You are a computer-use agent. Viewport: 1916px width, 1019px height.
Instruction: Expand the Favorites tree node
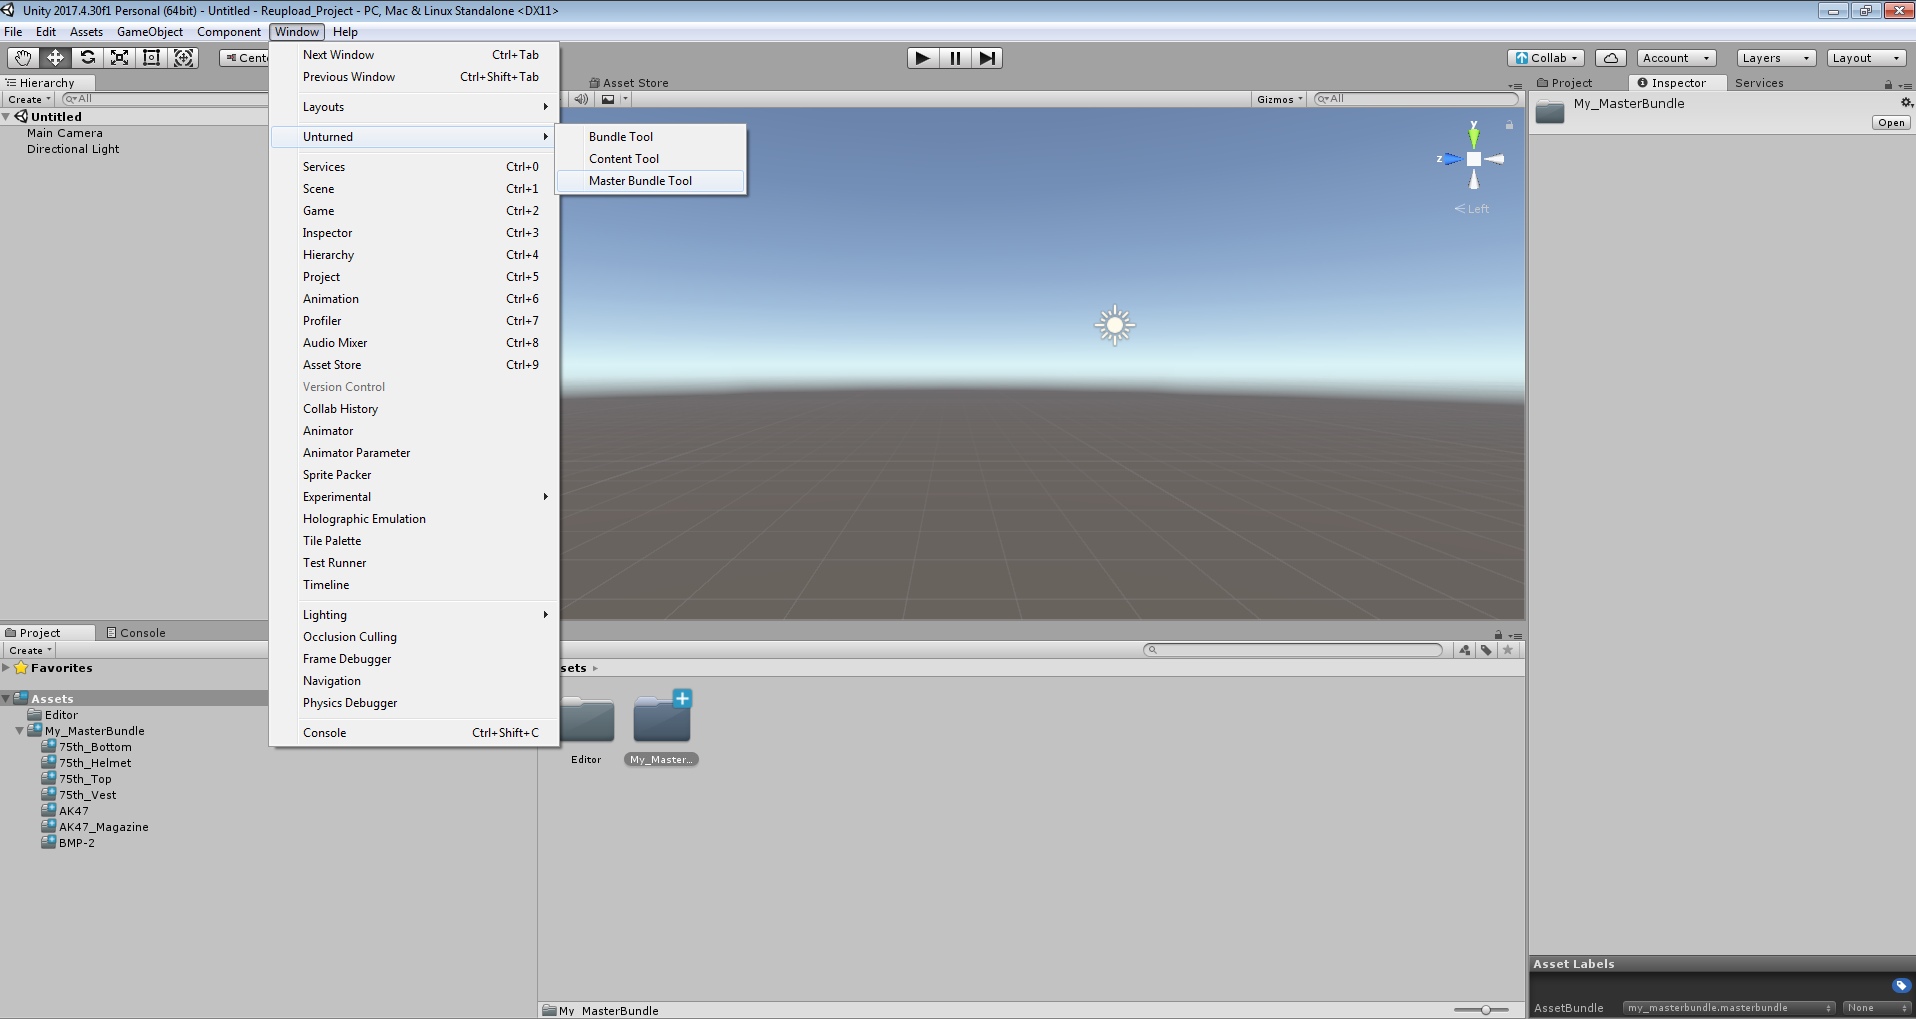[x=6, y=668]
